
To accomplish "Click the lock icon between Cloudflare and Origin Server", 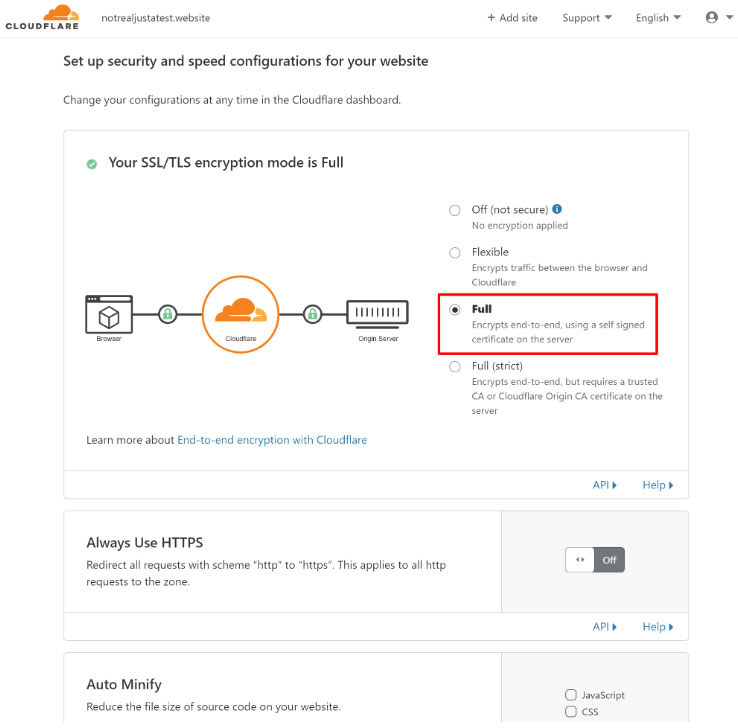I will [x=313, y=314].
